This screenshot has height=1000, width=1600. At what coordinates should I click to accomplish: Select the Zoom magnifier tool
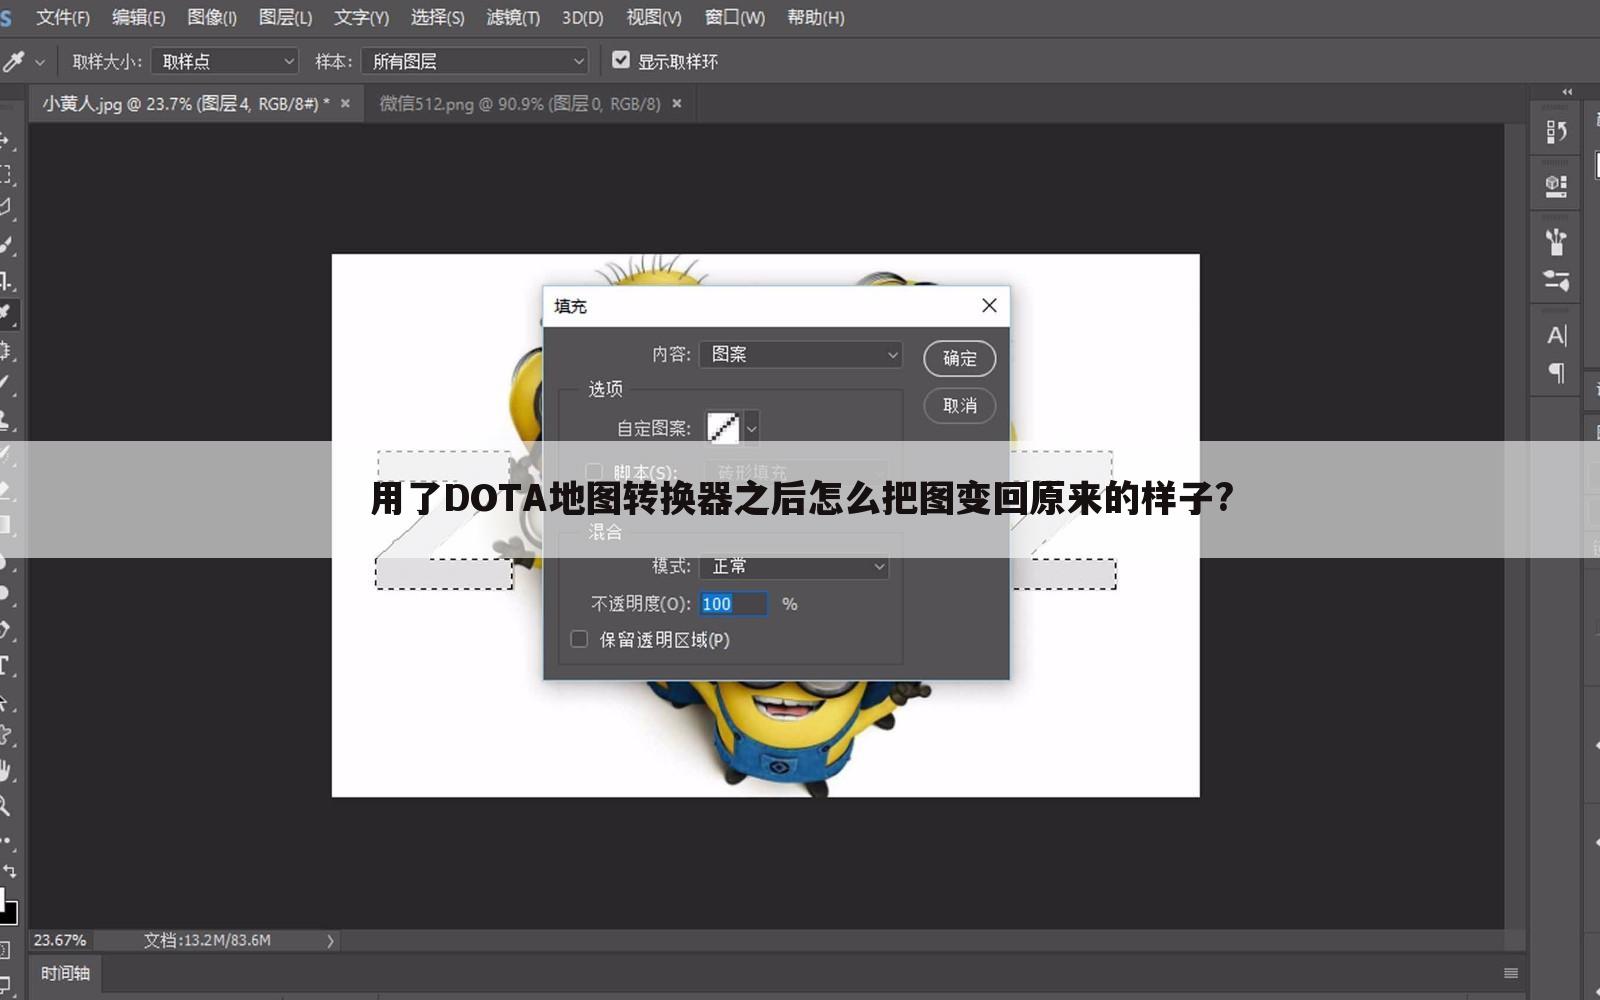[x=5, y=806]
